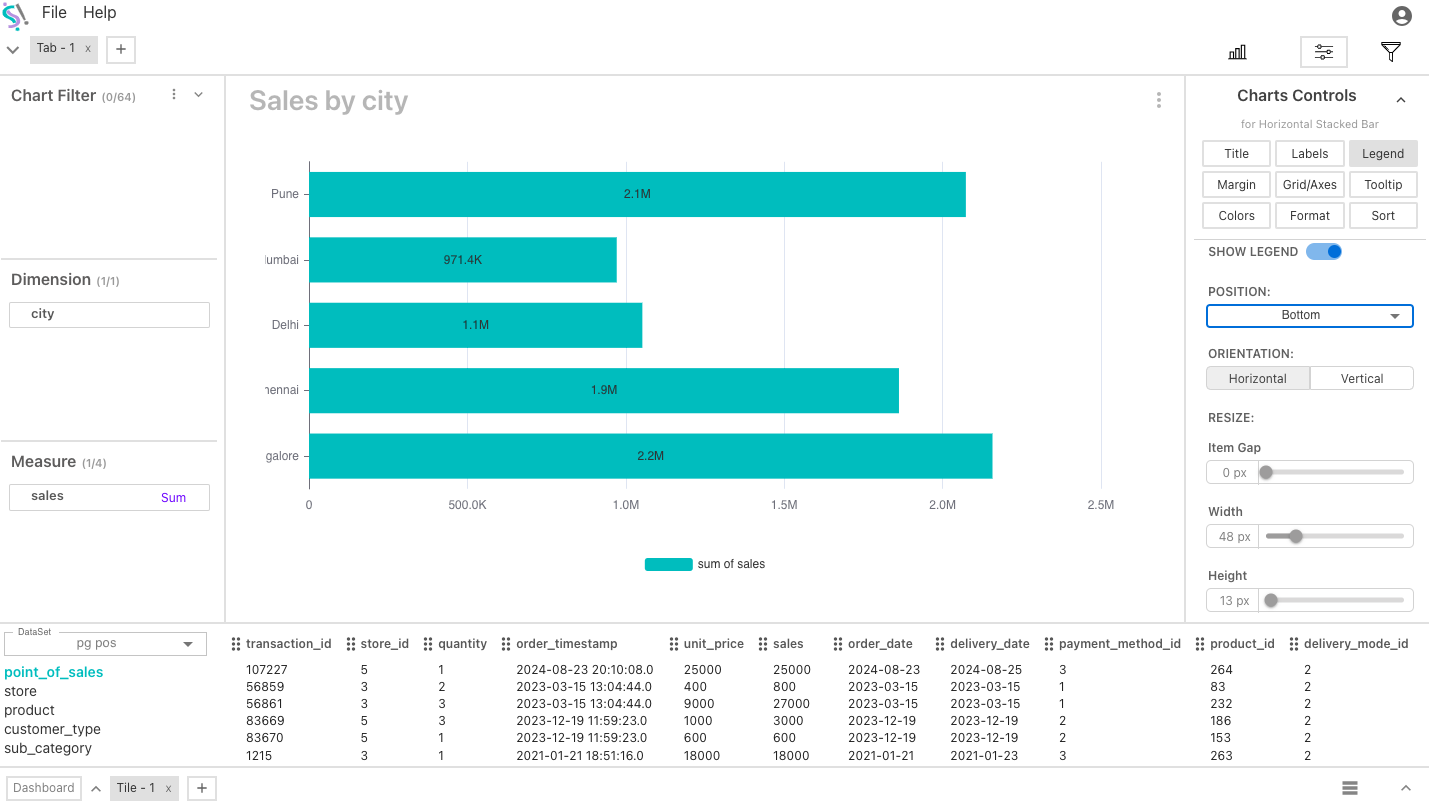Viewport: 1429px width, 807px height.
Task: Open the File menu
Action: (54, 13)
